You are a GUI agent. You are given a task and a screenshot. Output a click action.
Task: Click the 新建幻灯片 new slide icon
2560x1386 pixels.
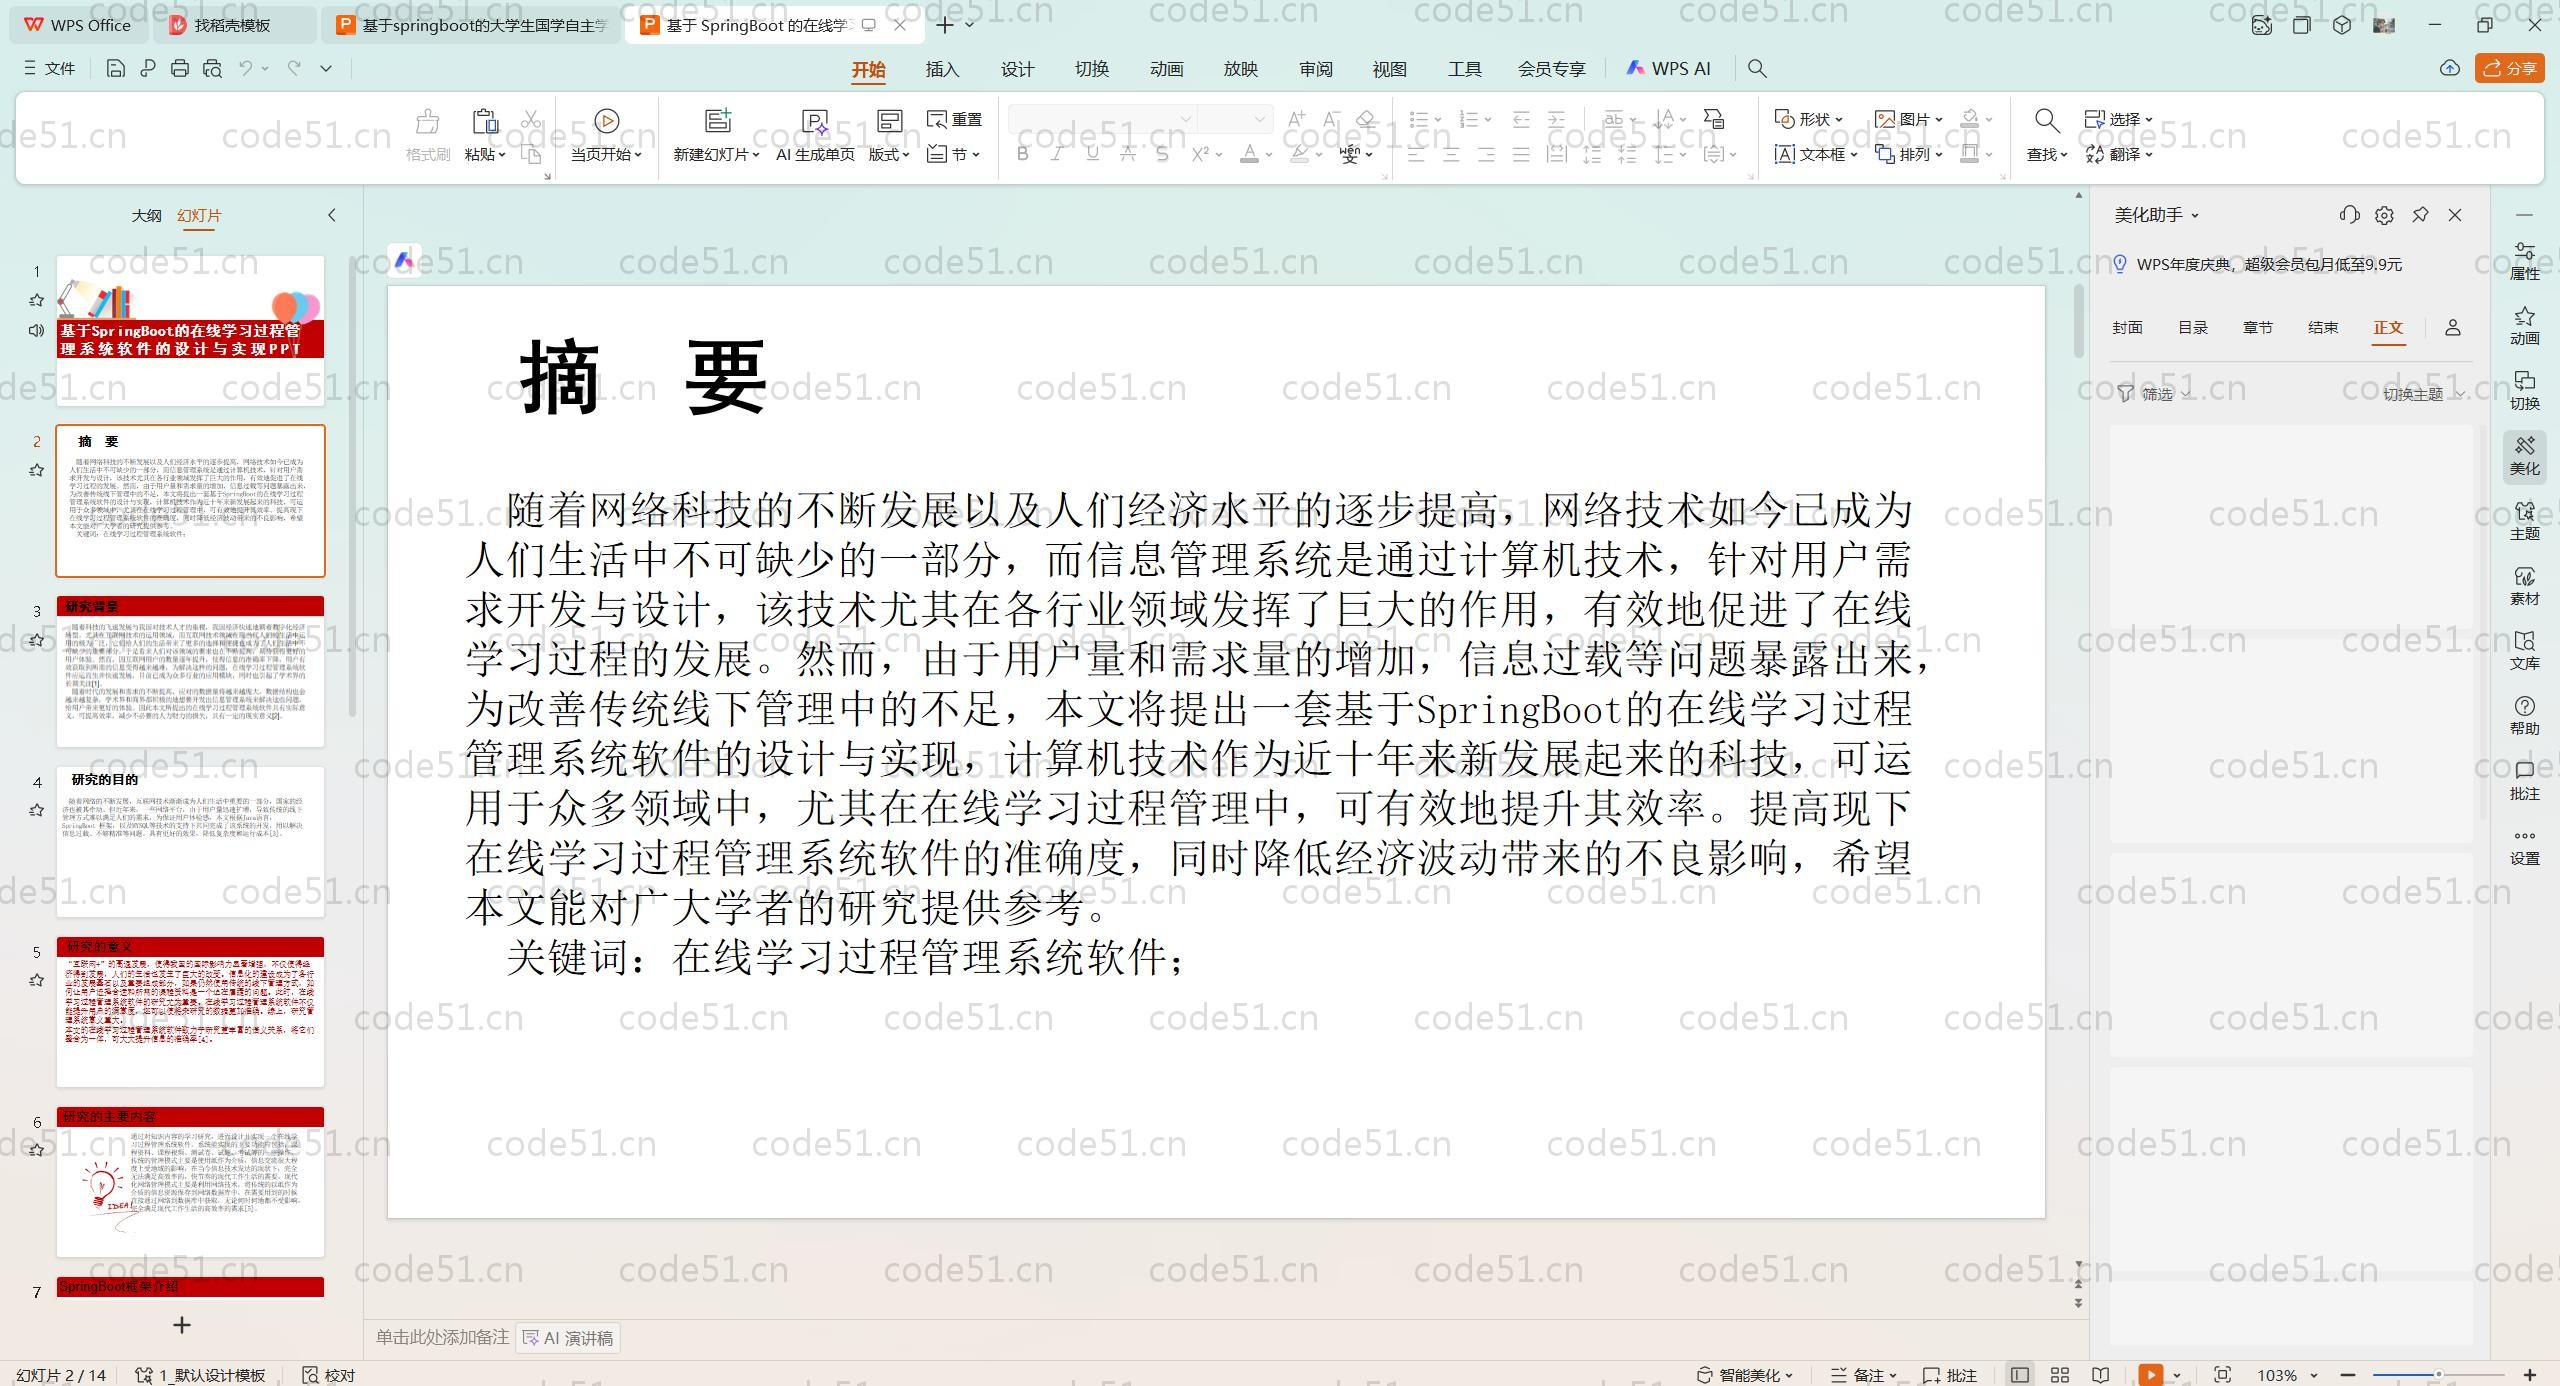click(717, 121)
